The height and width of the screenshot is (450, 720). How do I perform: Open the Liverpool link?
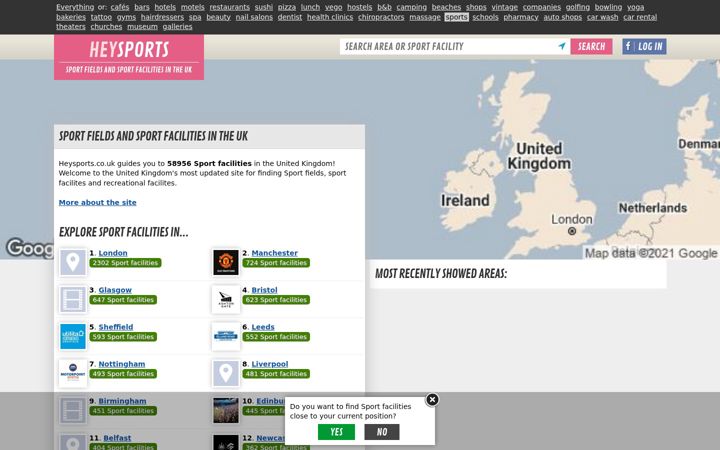270,364
